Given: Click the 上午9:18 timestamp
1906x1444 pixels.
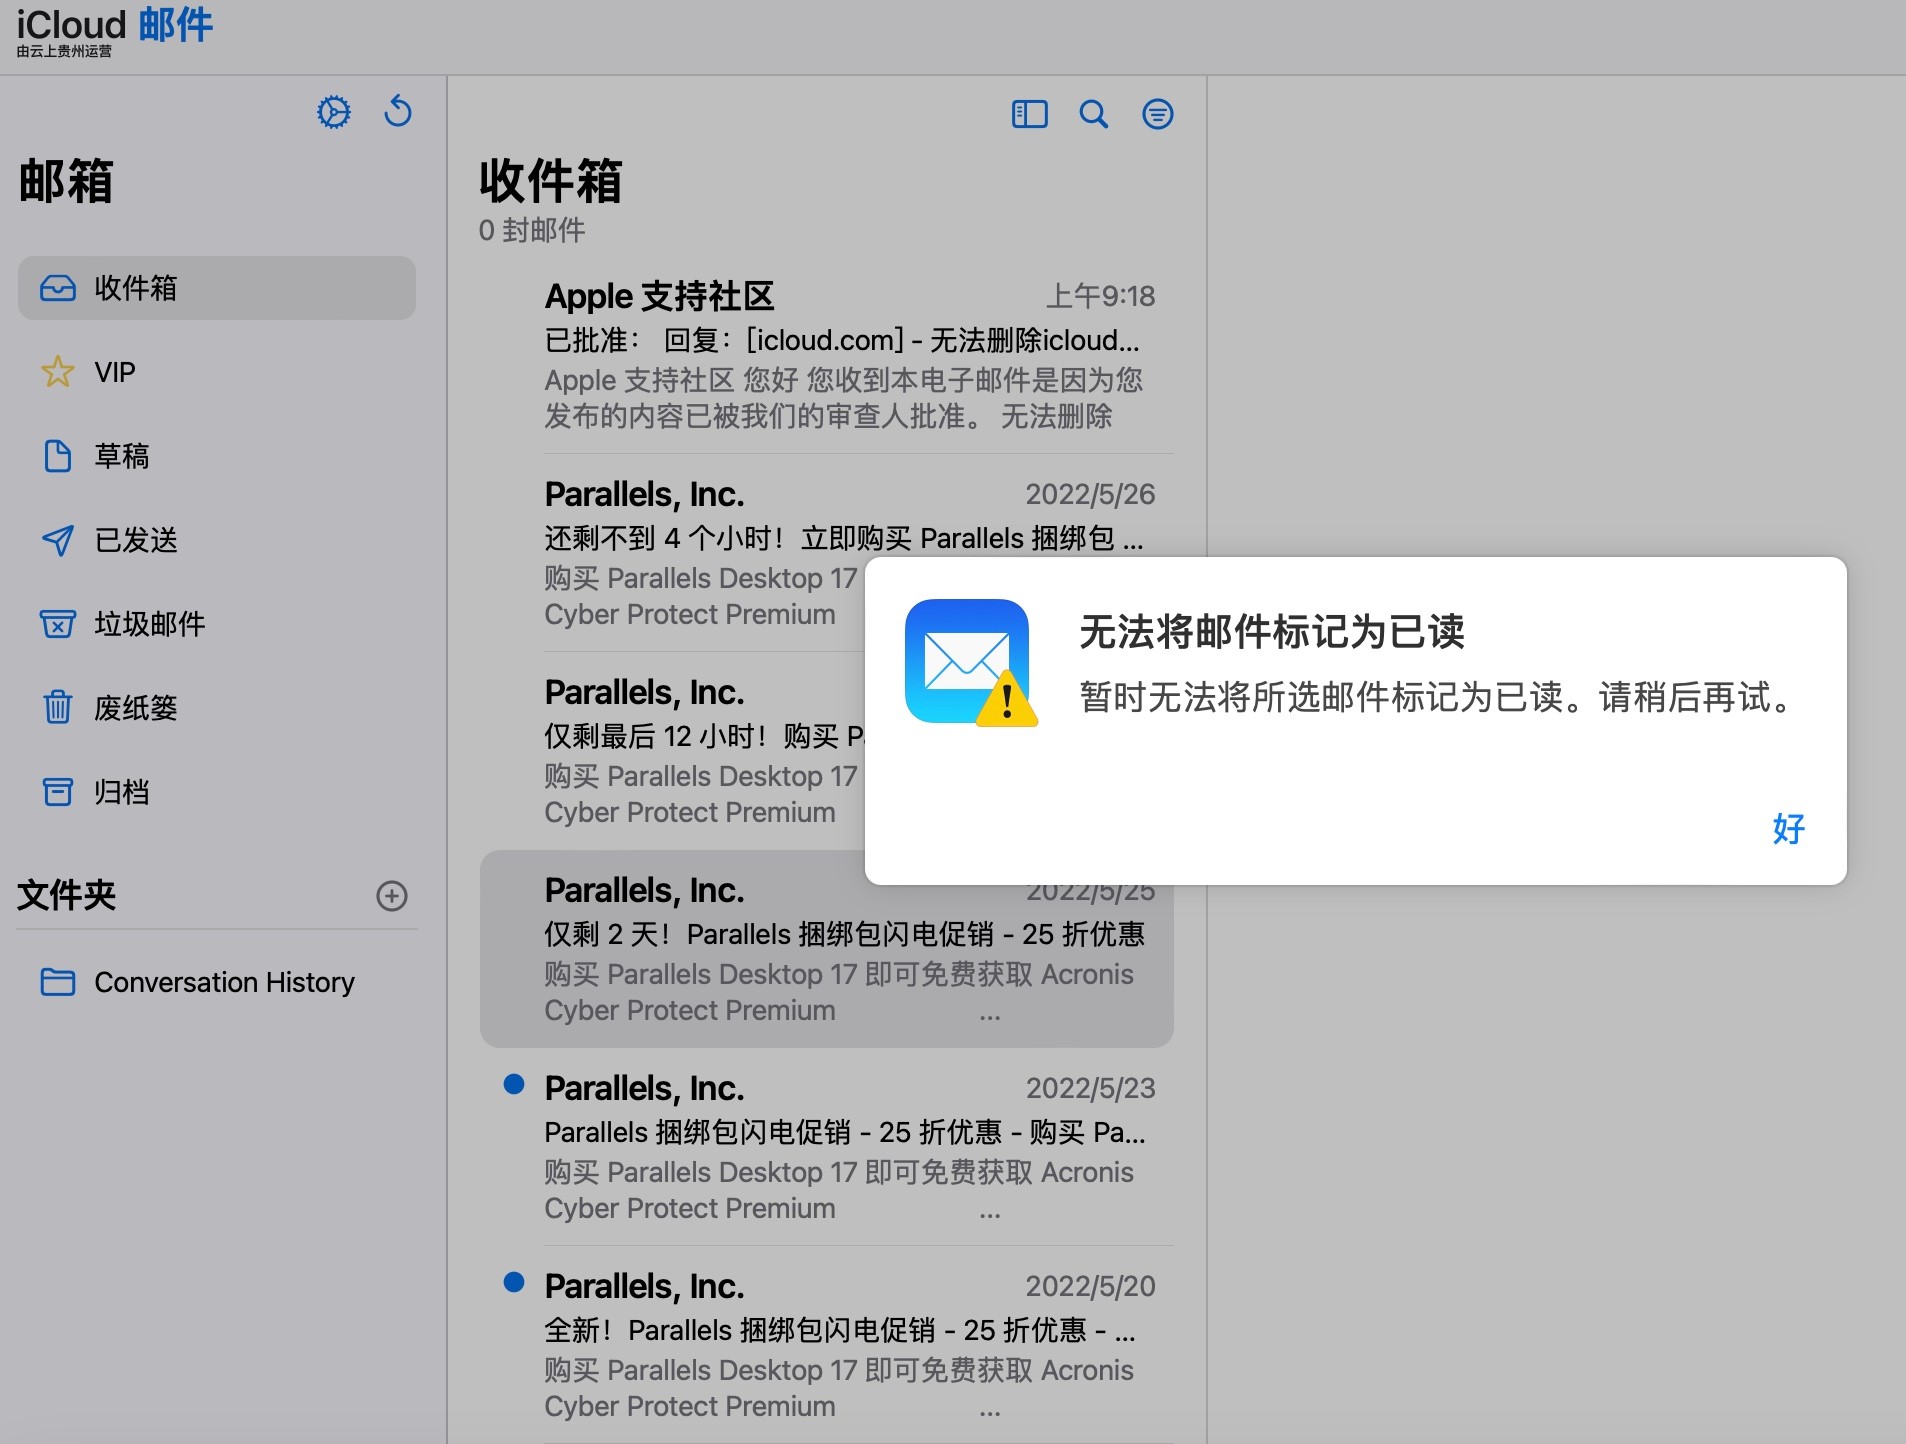Looking at the screenshot, I should (1101, 296).
